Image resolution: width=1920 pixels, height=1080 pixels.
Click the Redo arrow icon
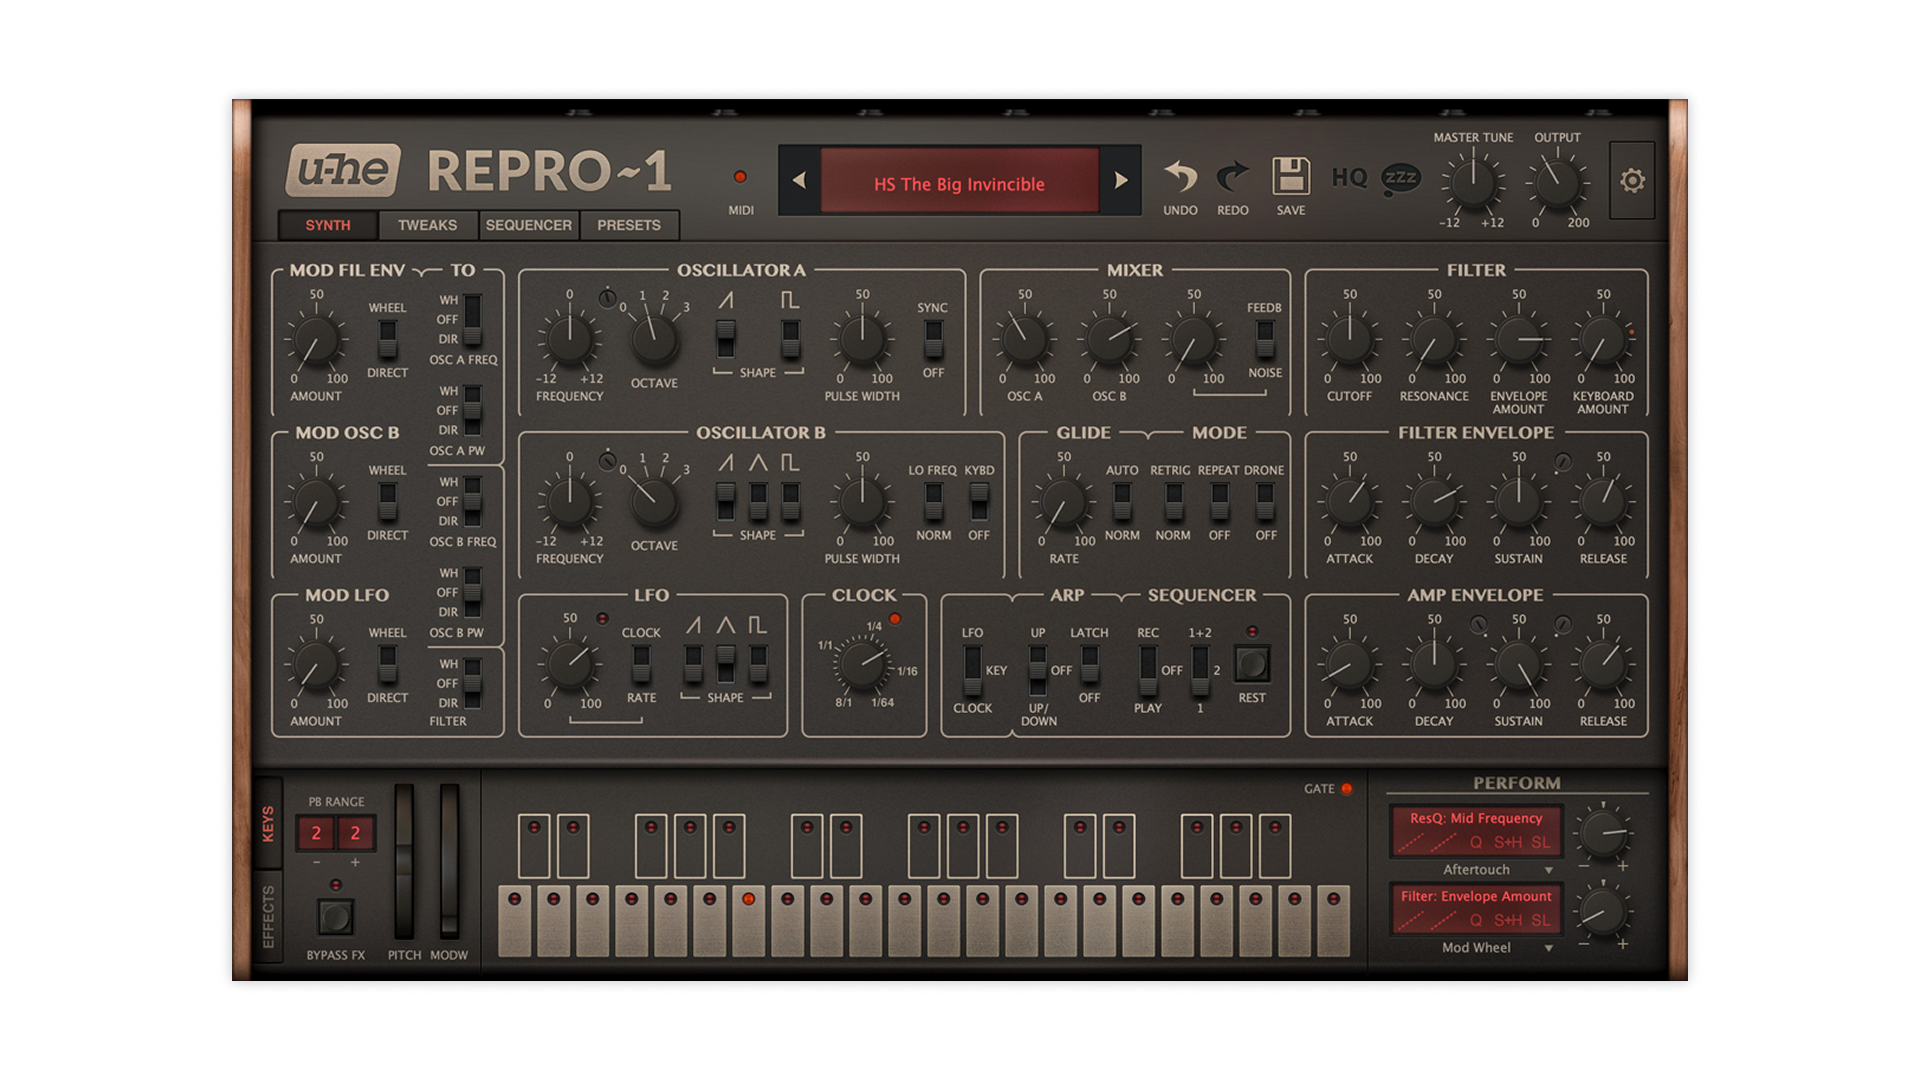pyautogui.click(x=1232, y=177)
